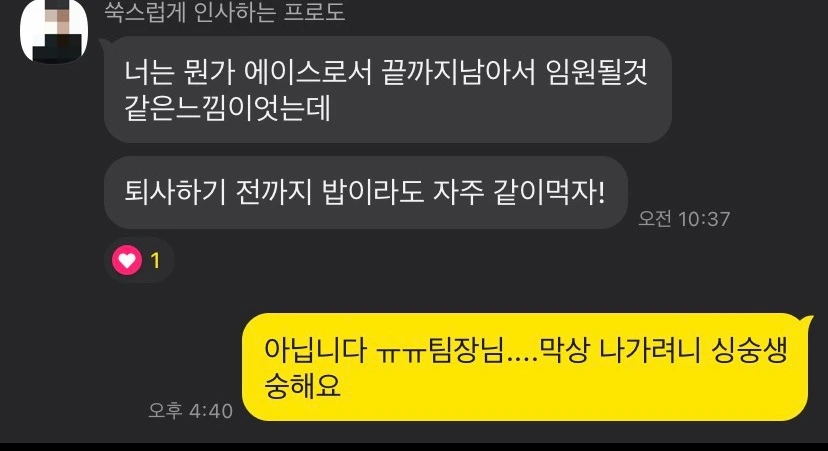The image size is (828, 451).
Task: Open the sender's pixelated profile picture
Action: [x=54, y=31]
